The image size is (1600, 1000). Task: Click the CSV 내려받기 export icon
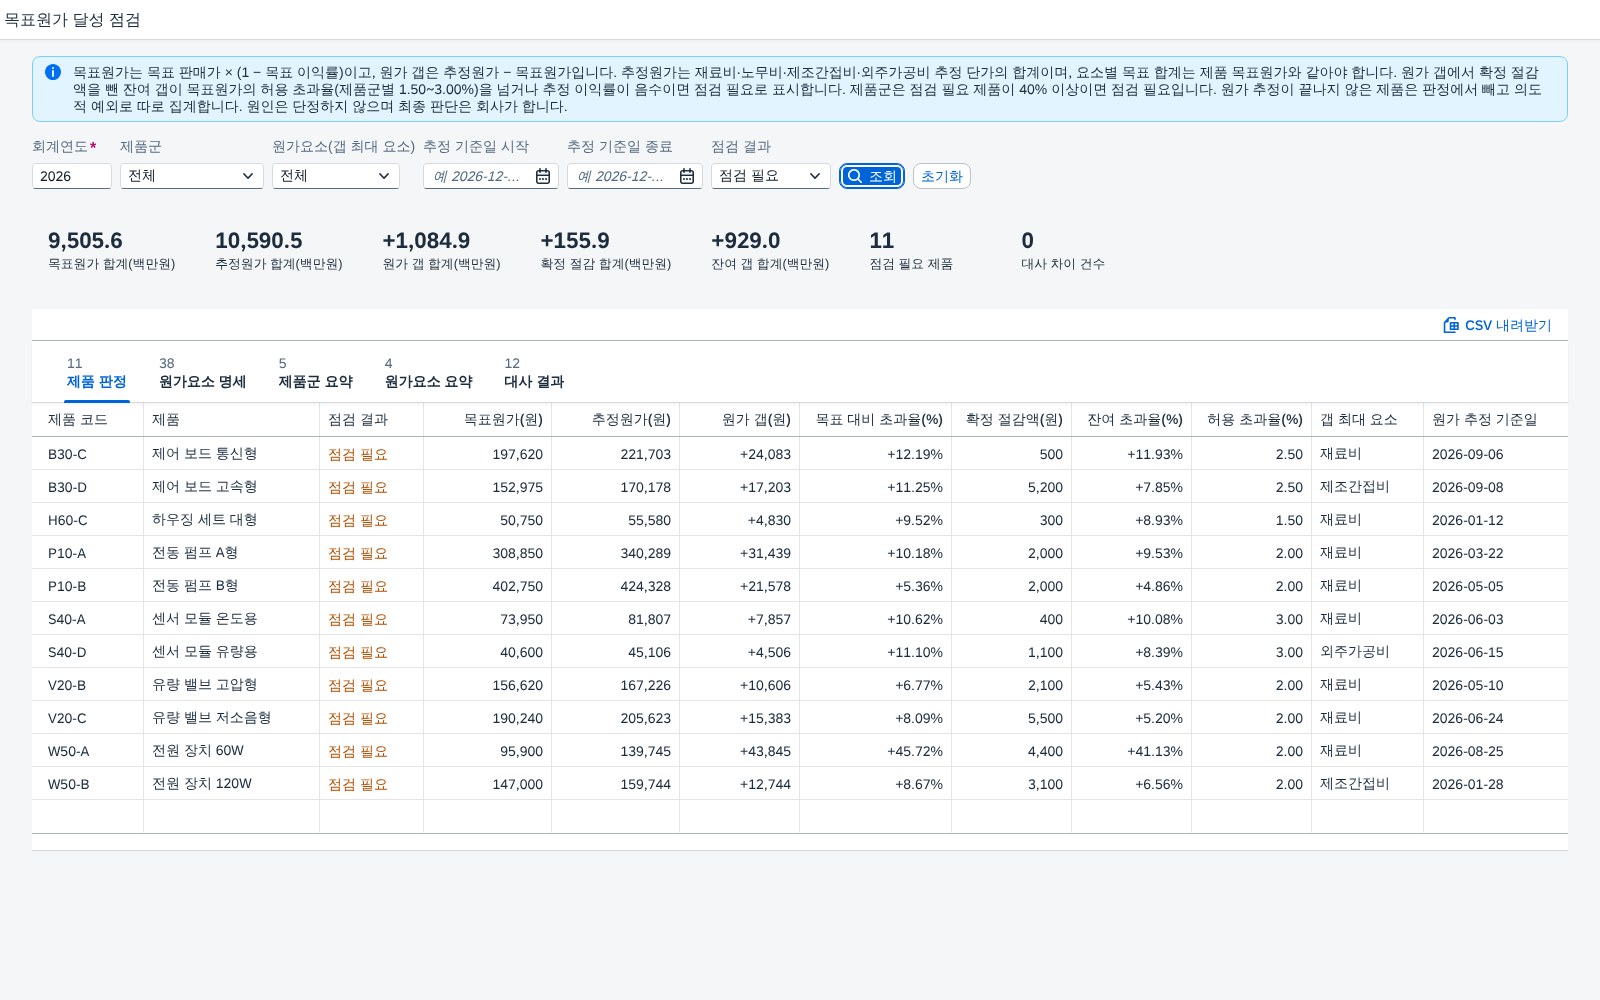(x=1451, y=325)
